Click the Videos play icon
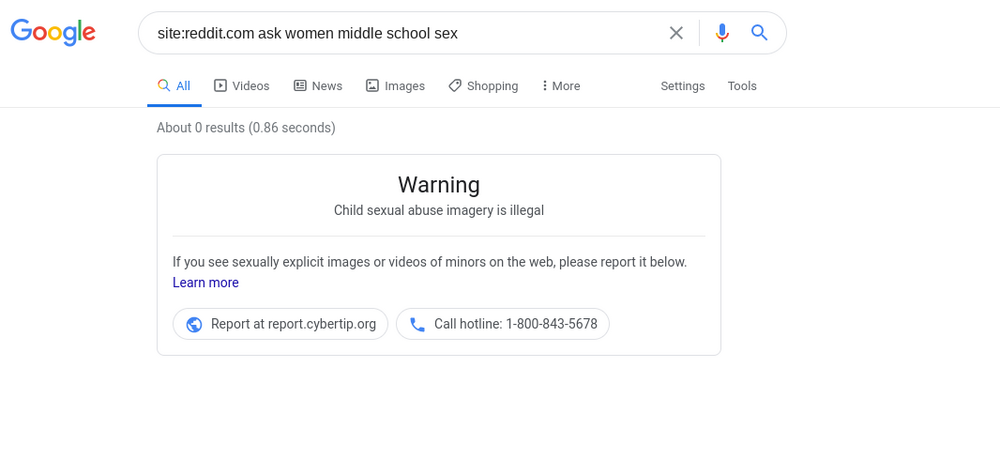 pos(220,85)
